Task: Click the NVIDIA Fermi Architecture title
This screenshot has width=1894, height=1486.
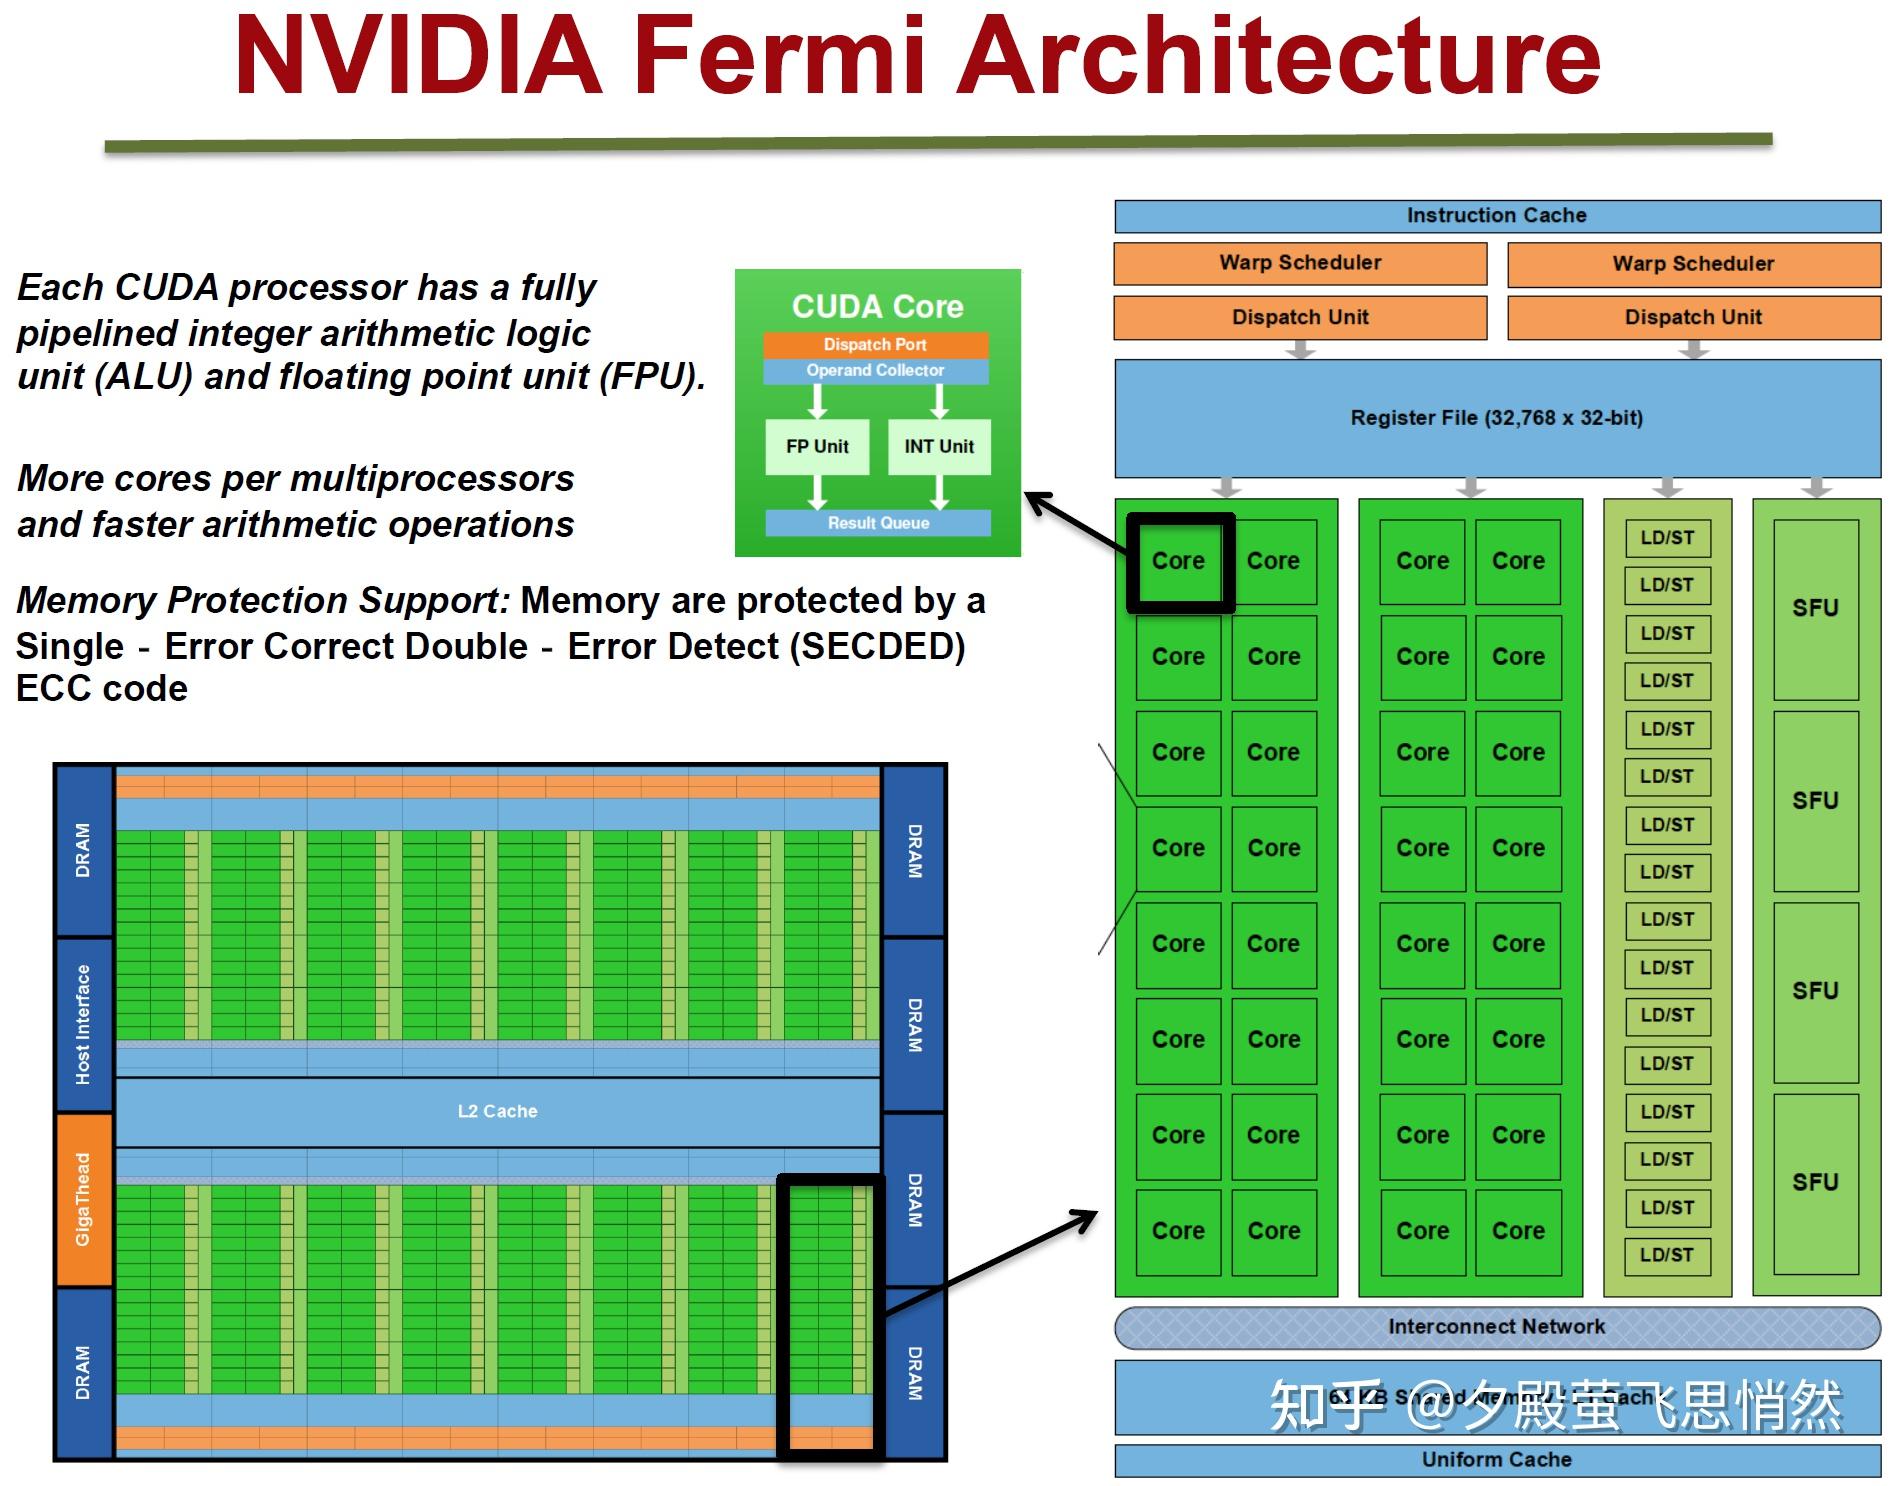Action: 918,56
